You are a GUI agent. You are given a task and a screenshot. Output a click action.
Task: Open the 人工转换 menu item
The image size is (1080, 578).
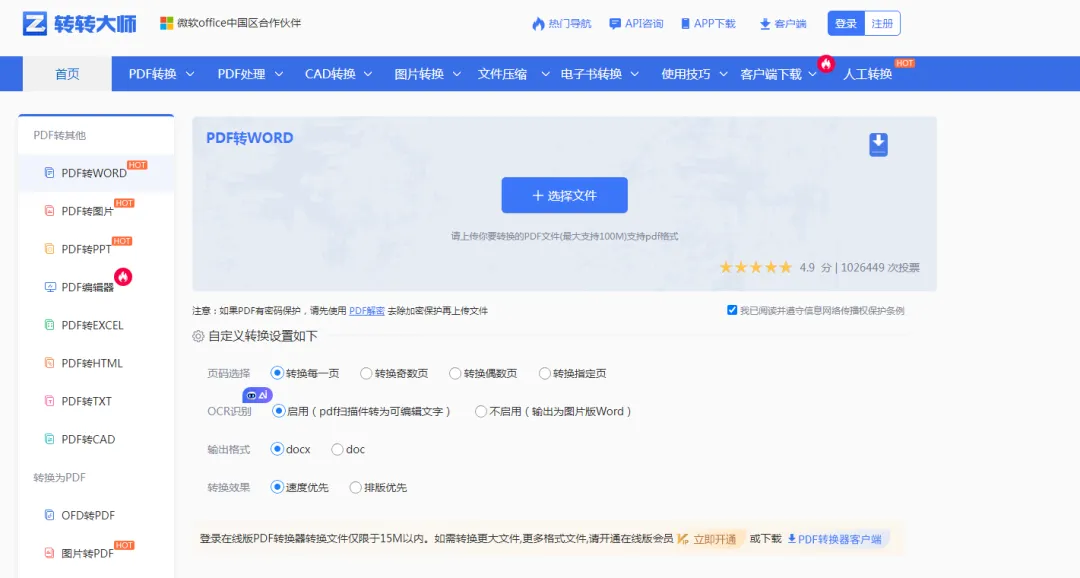[867, 74]
